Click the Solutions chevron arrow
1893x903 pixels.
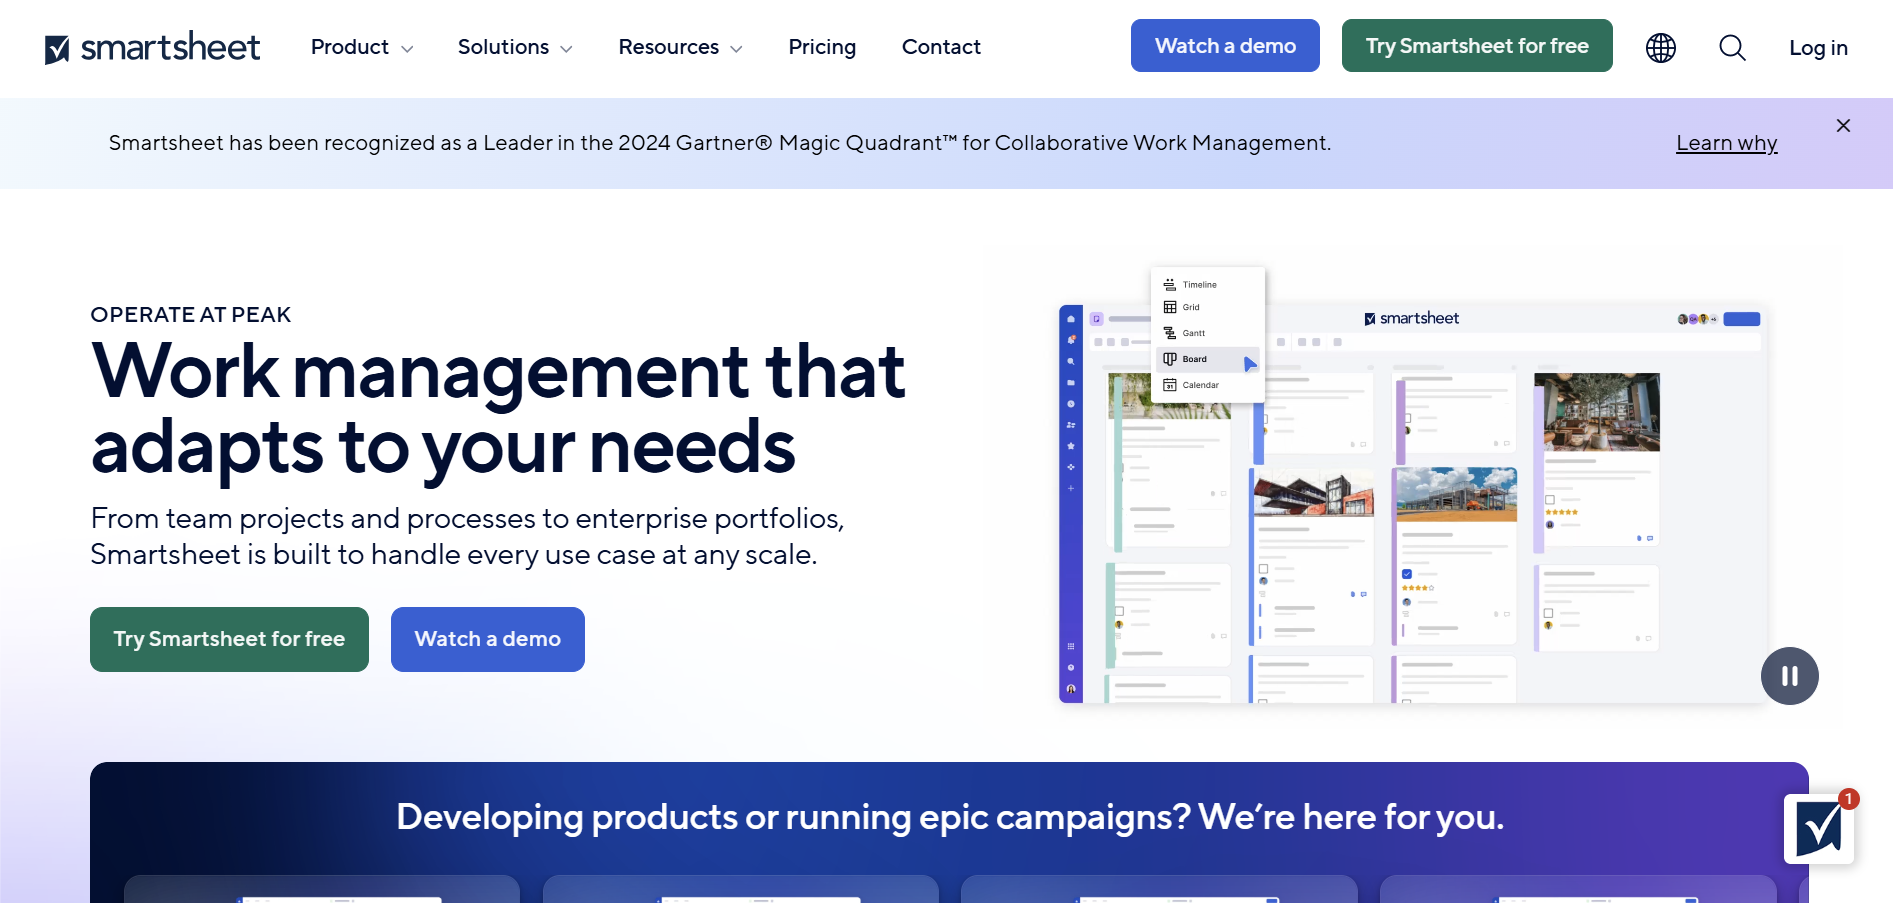(566, 49)
